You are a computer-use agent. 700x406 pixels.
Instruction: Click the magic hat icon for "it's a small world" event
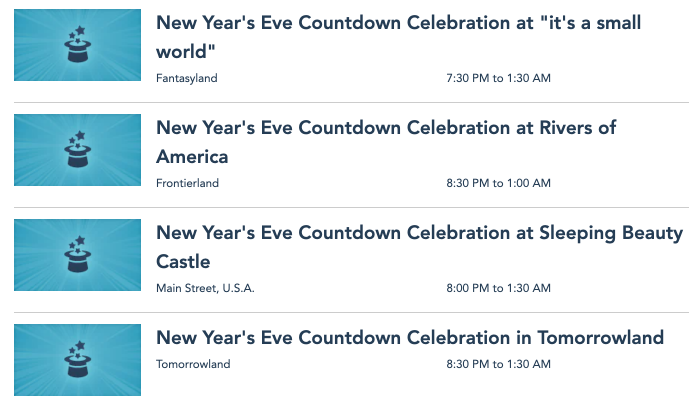point(77,46)
